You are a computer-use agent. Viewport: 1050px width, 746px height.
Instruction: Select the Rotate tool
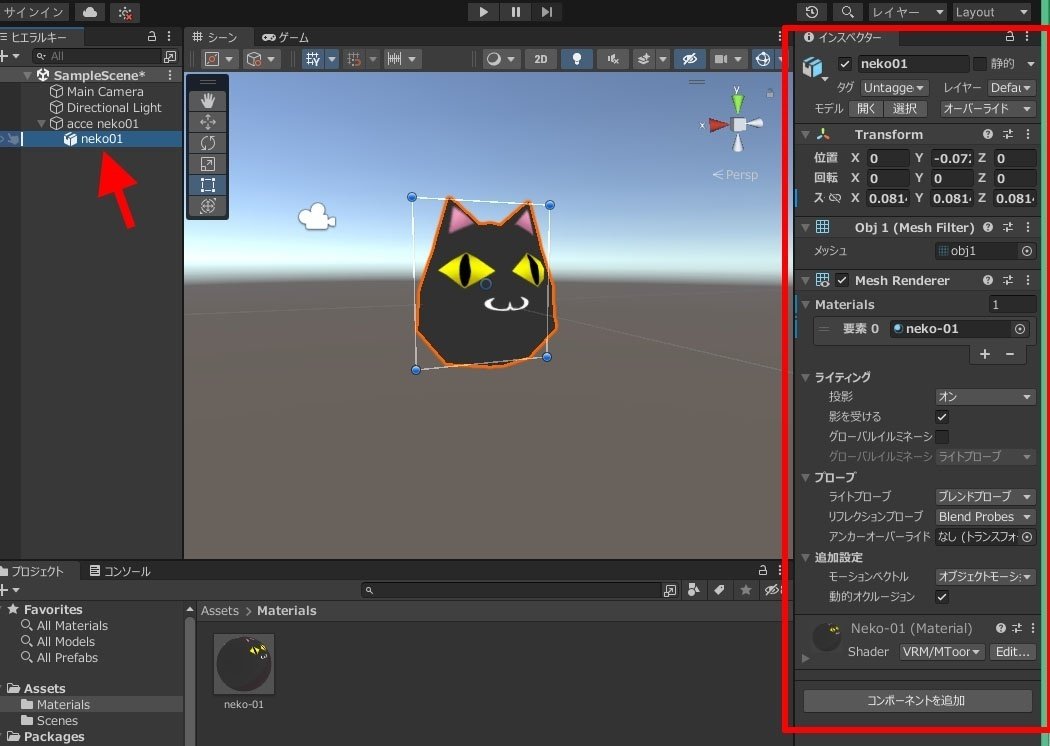pos(208,143)
